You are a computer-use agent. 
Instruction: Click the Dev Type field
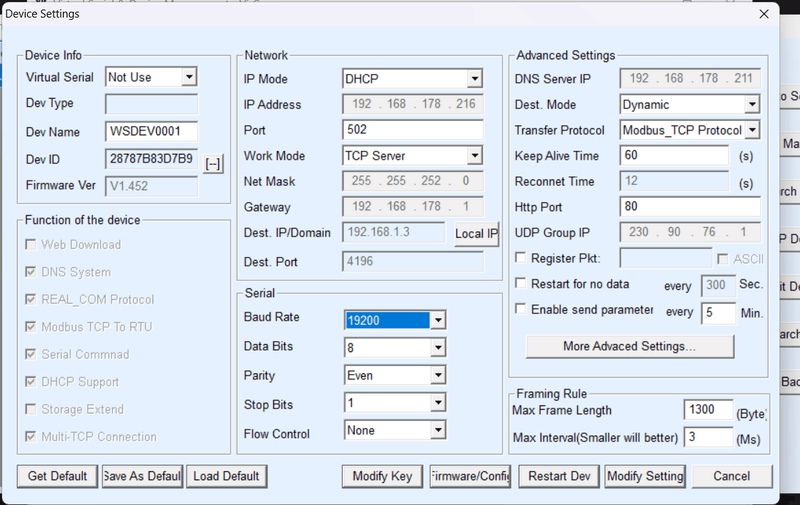point(152,104)
